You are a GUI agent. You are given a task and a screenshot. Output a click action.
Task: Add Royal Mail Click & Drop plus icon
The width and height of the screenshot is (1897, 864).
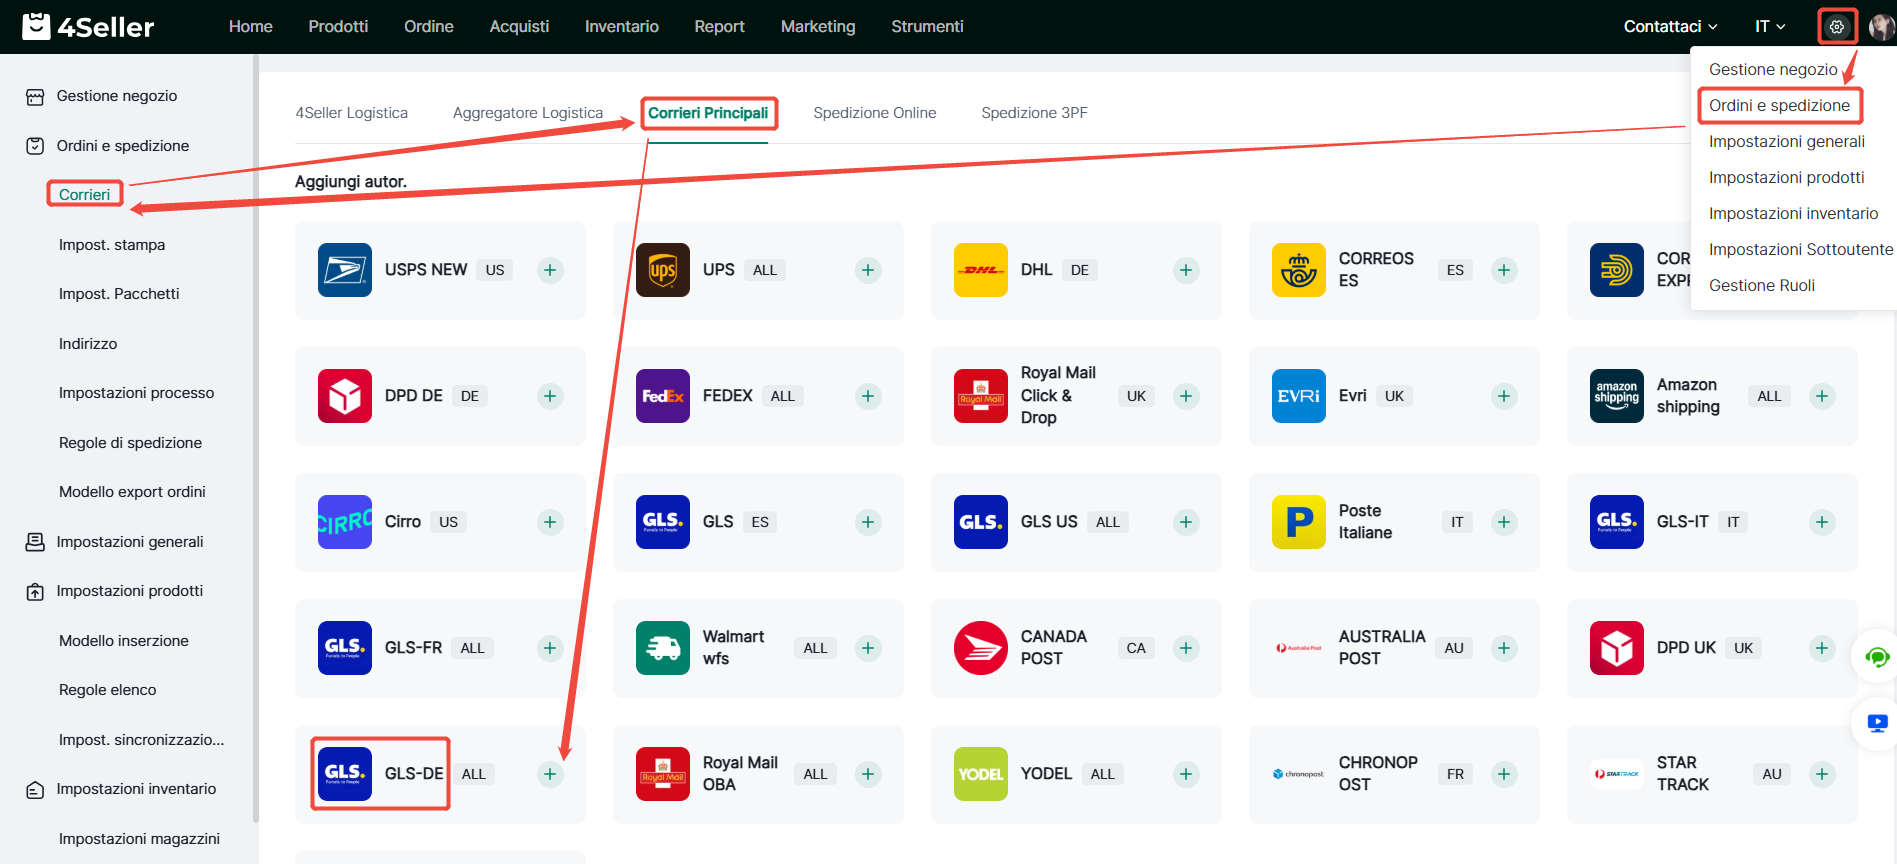1186,396
